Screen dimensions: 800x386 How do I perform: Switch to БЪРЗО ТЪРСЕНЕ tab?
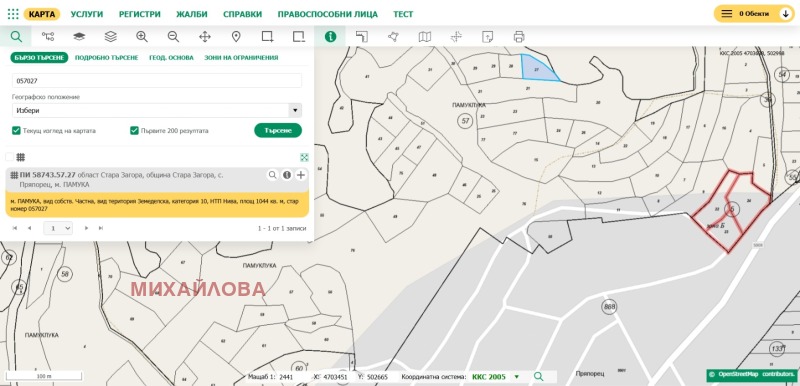[39, 58]
